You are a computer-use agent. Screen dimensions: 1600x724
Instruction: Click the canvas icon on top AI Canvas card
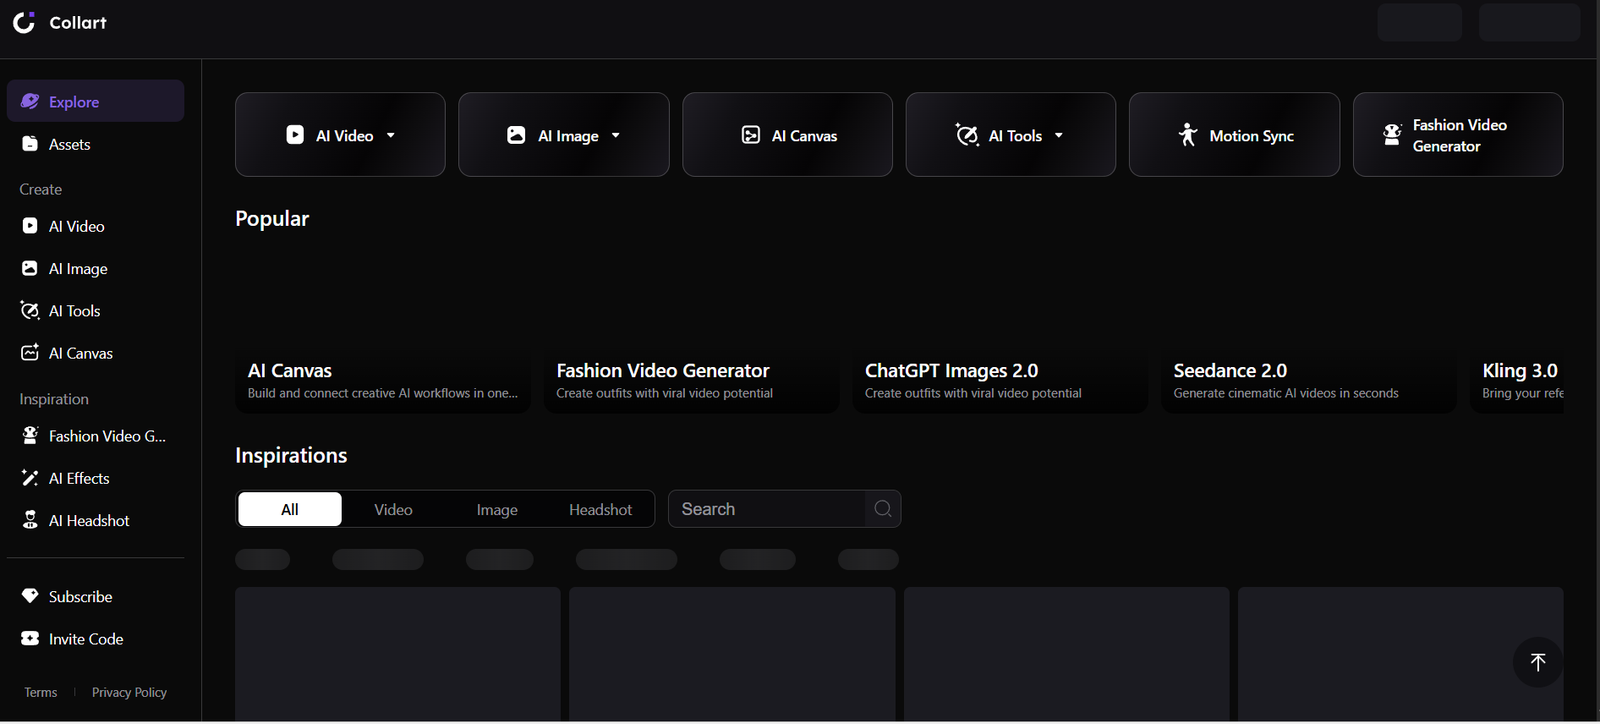click(x=751, y=135)
